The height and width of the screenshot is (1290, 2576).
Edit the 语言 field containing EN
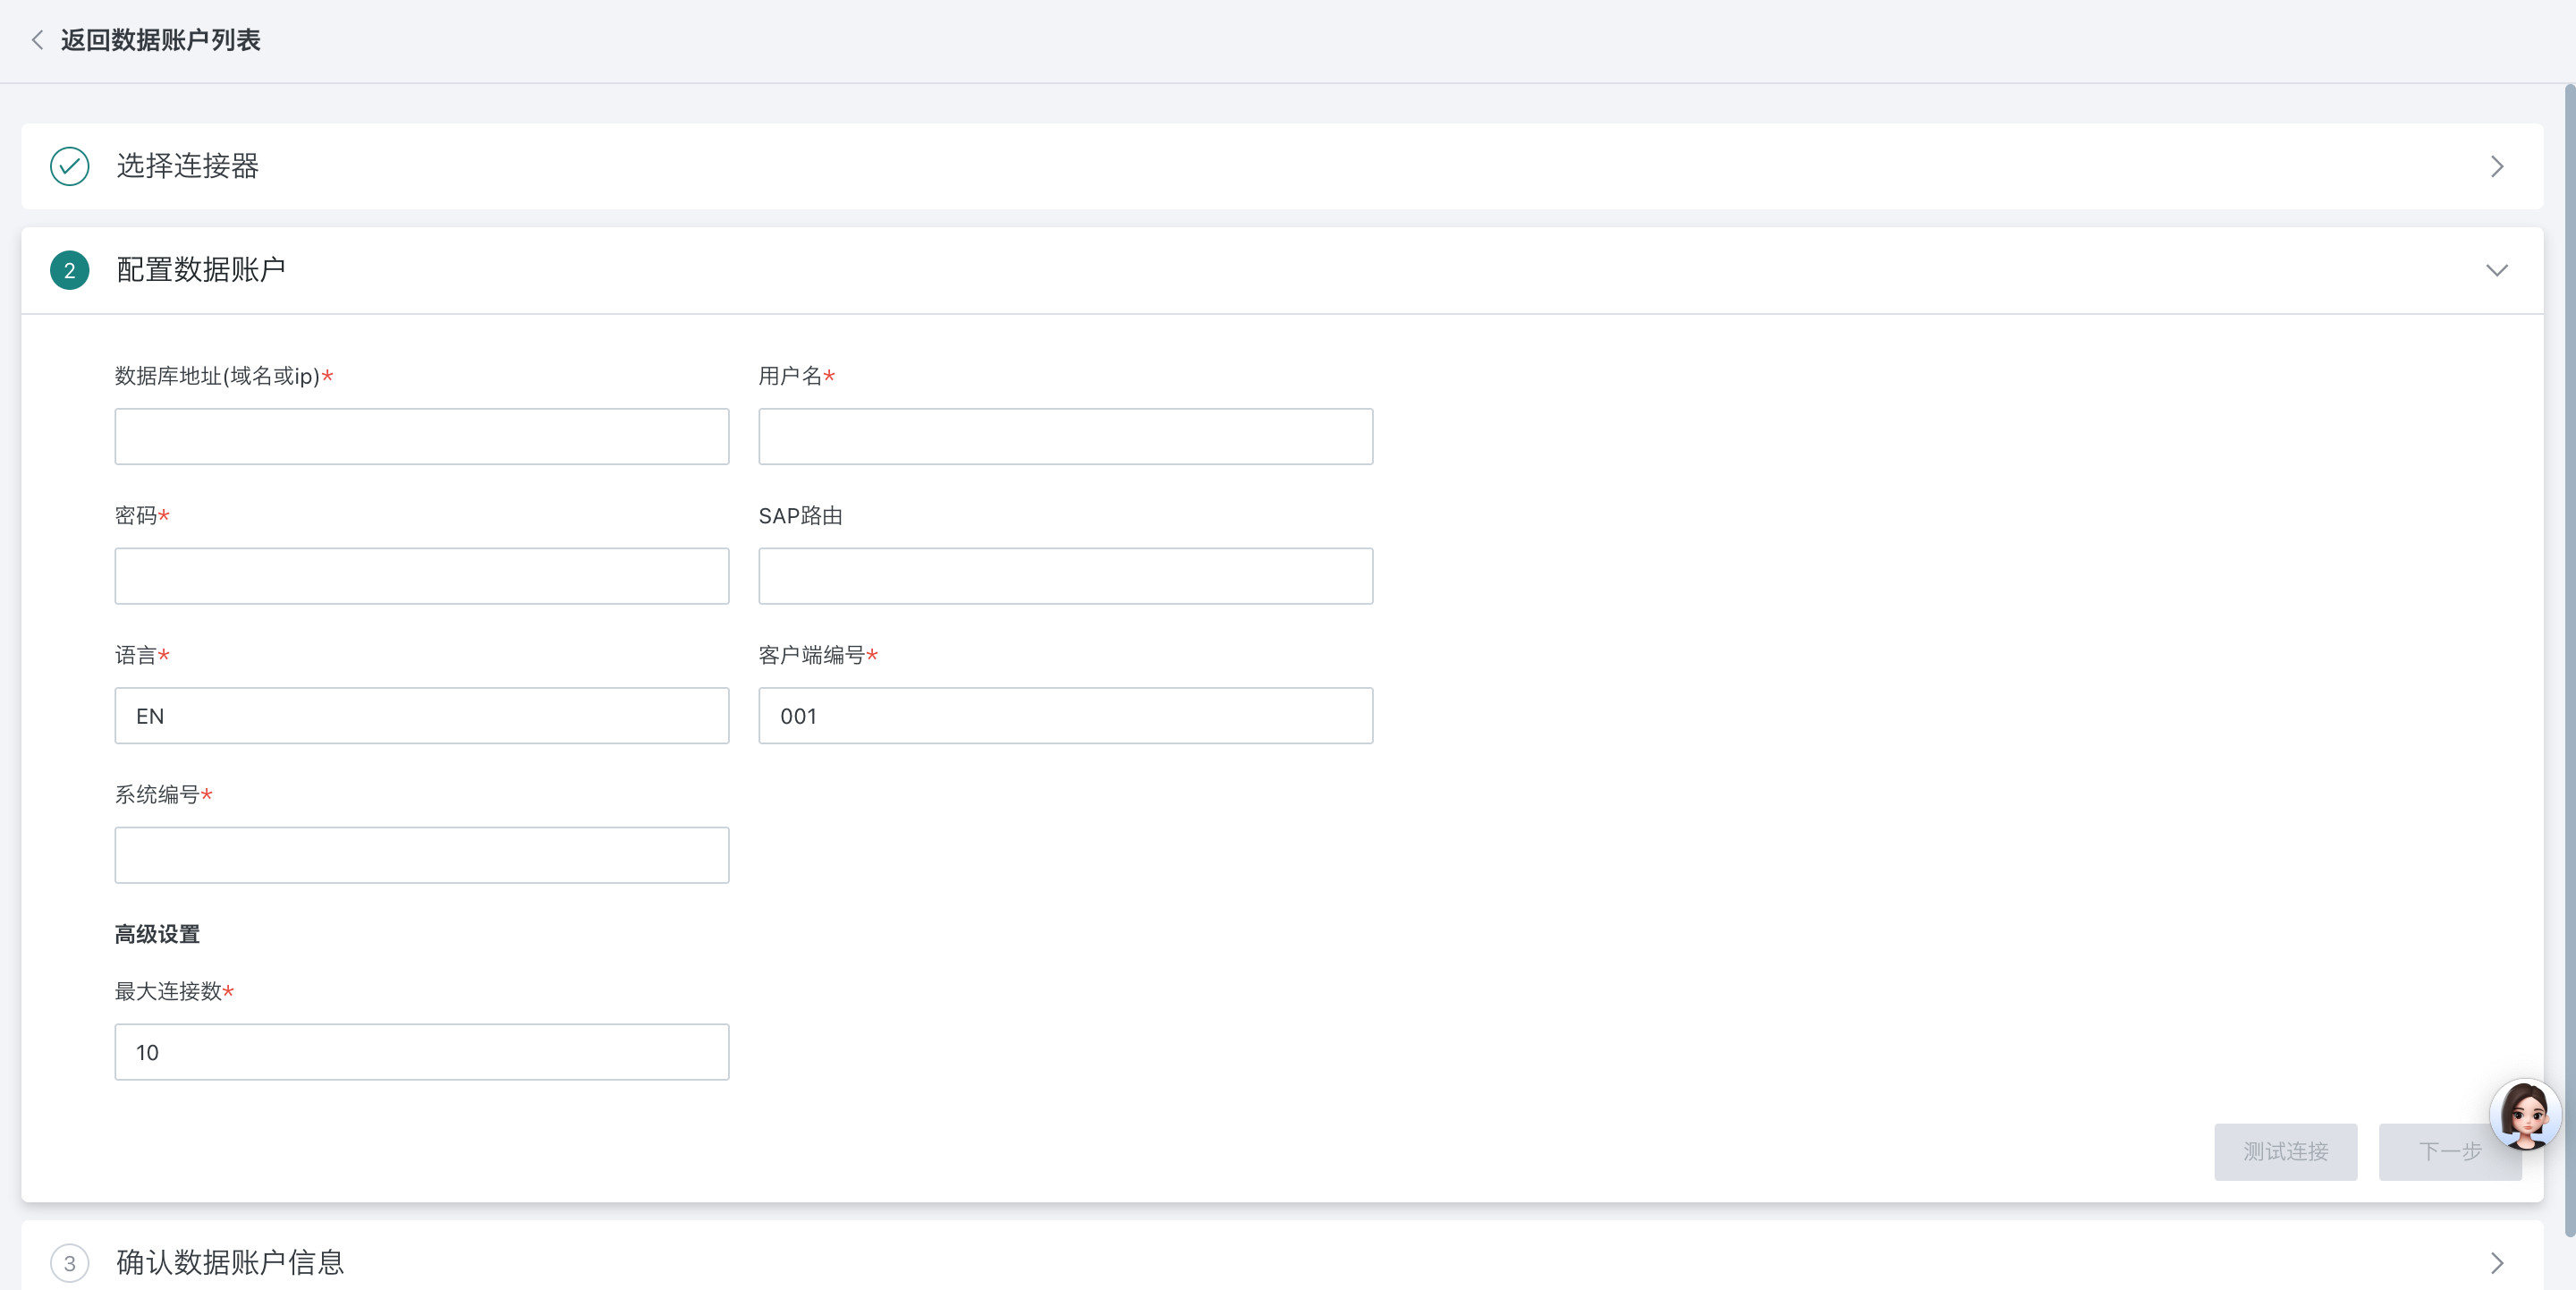pos(421,715)
